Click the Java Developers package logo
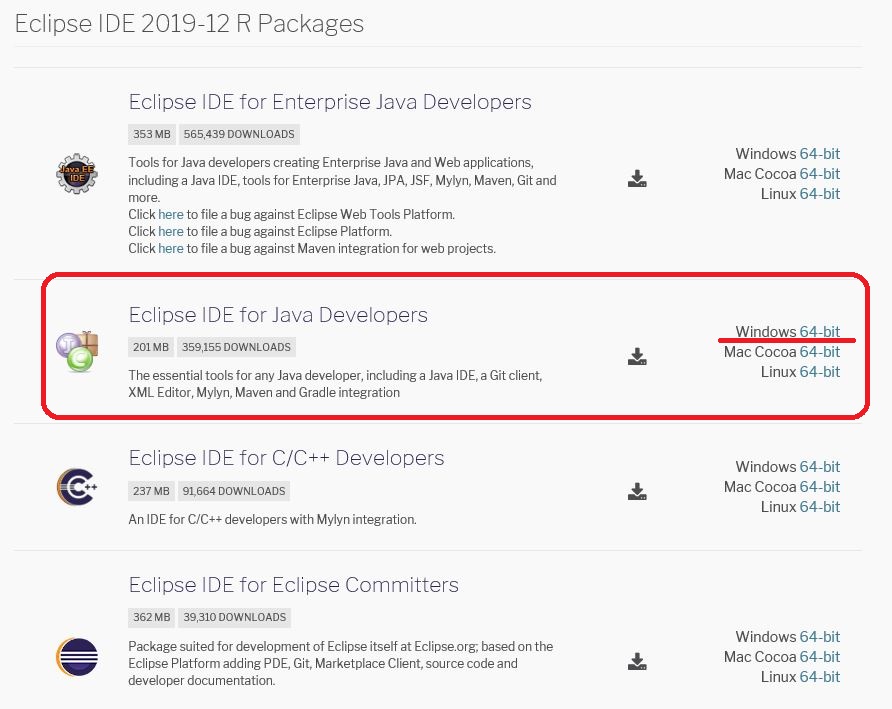The image size is (892, 709). pyautogui.click(x=77, y=351)
